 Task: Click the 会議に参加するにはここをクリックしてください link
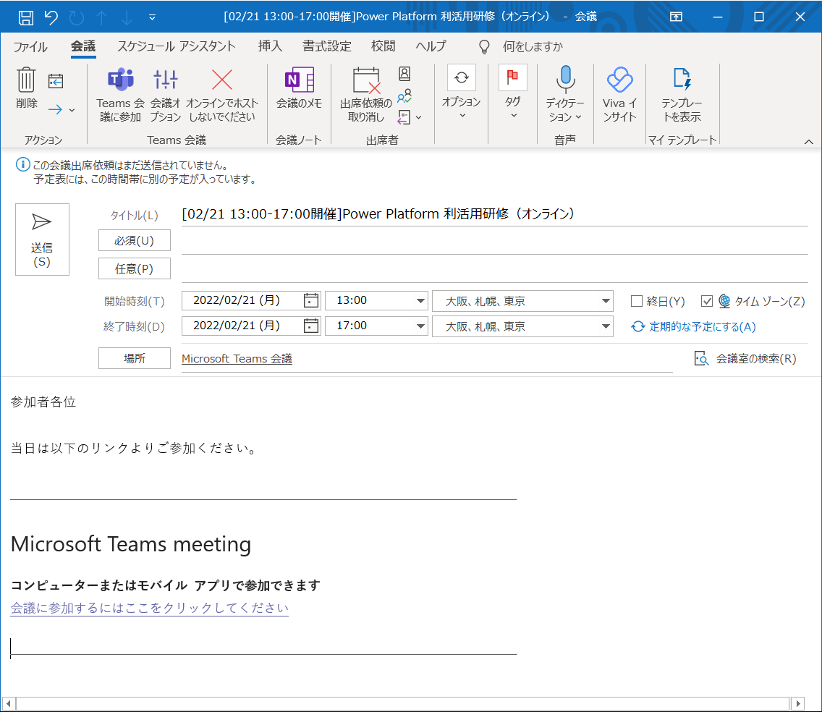[x=149, y=608]
